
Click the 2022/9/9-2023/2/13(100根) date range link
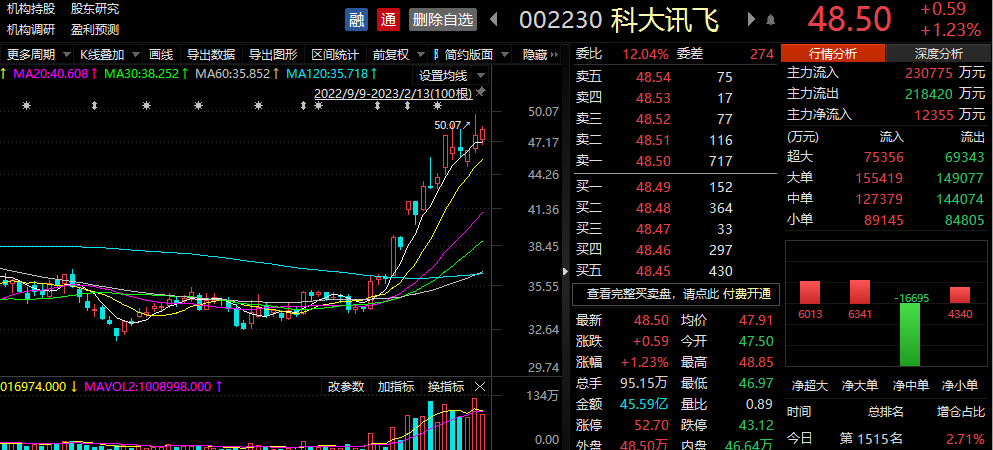(x=393, y=94)
